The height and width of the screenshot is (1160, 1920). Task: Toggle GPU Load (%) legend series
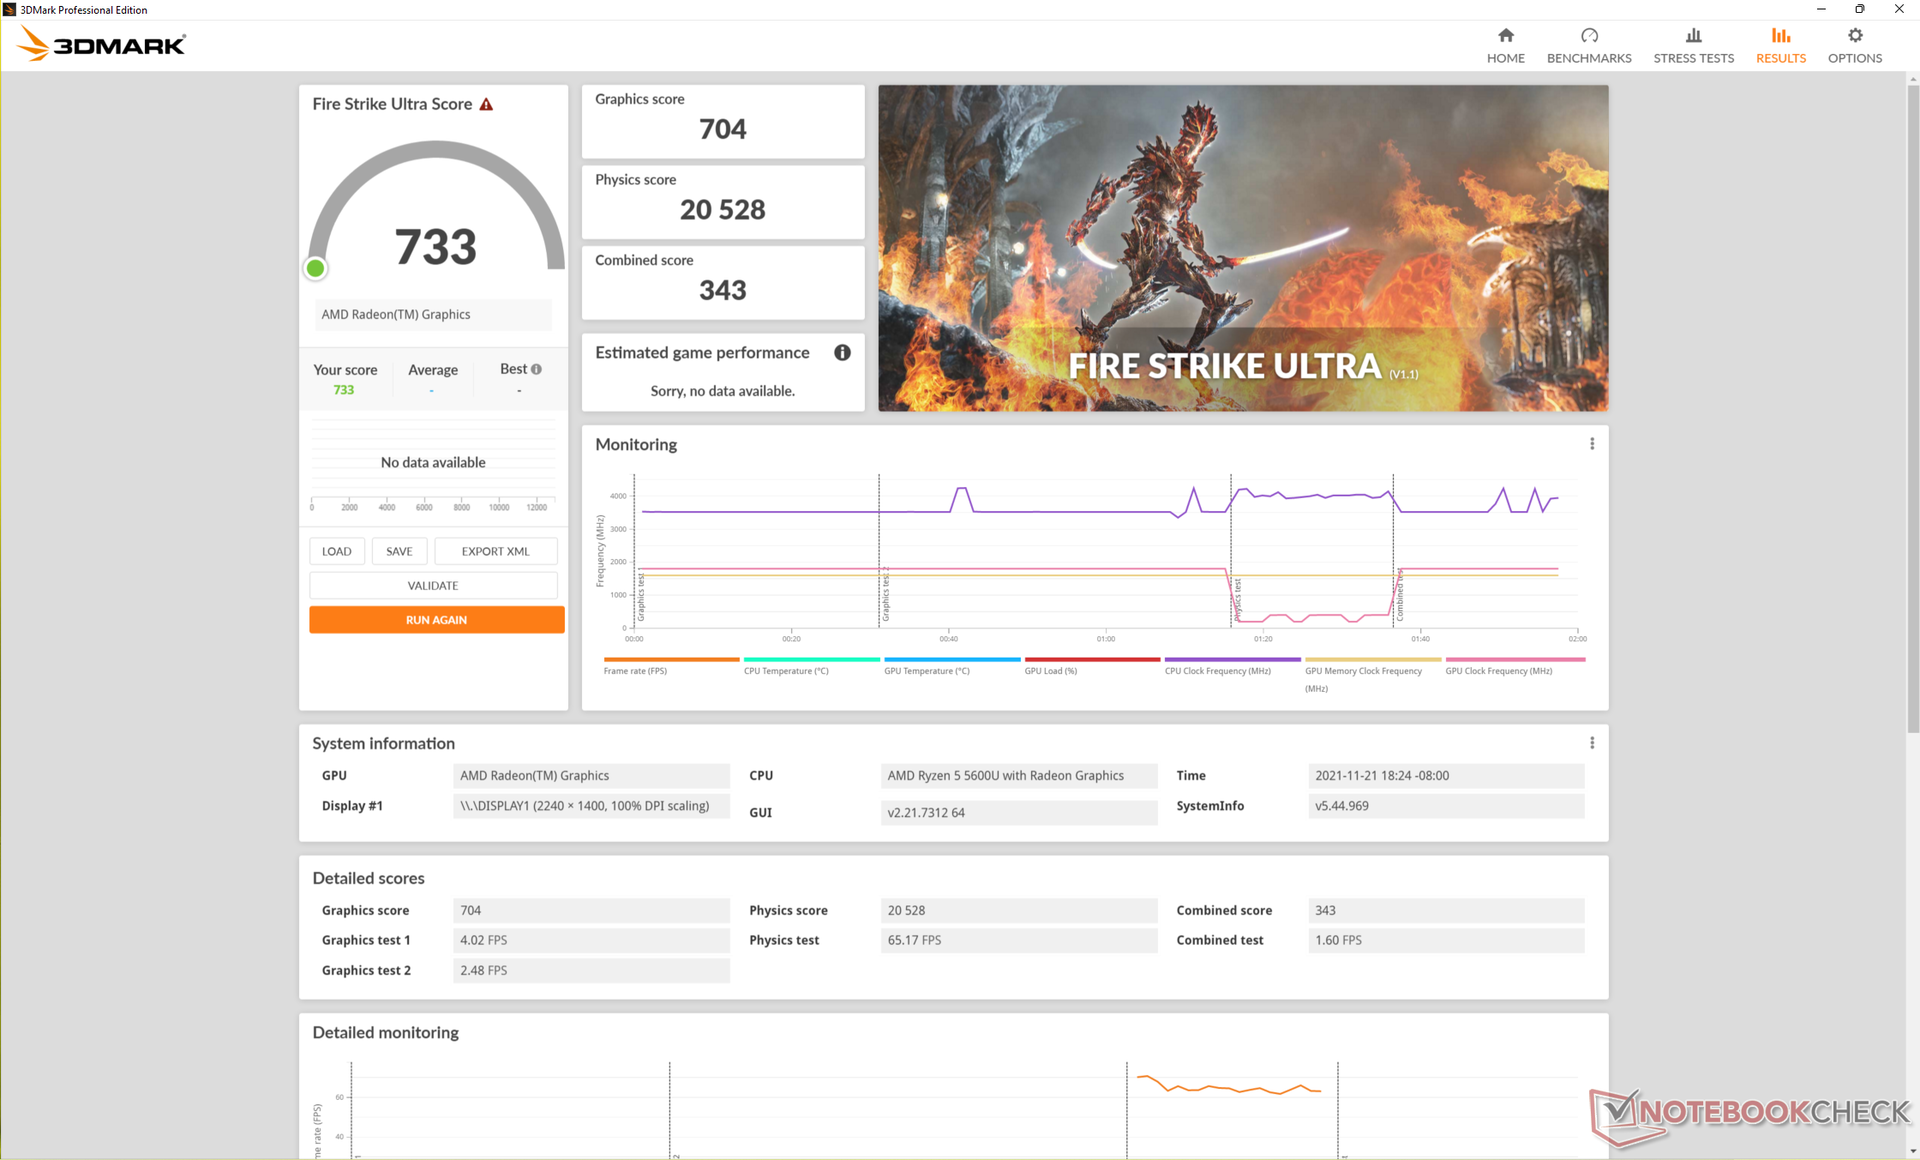coord(1050,671)
